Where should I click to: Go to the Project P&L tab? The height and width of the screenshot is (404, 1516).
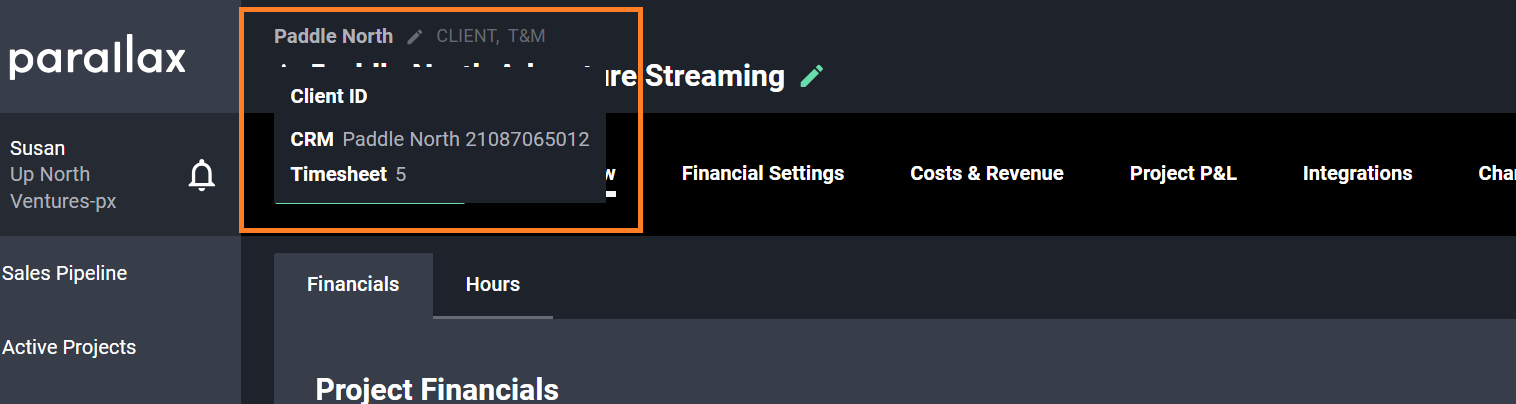(x=1183, y=173)
